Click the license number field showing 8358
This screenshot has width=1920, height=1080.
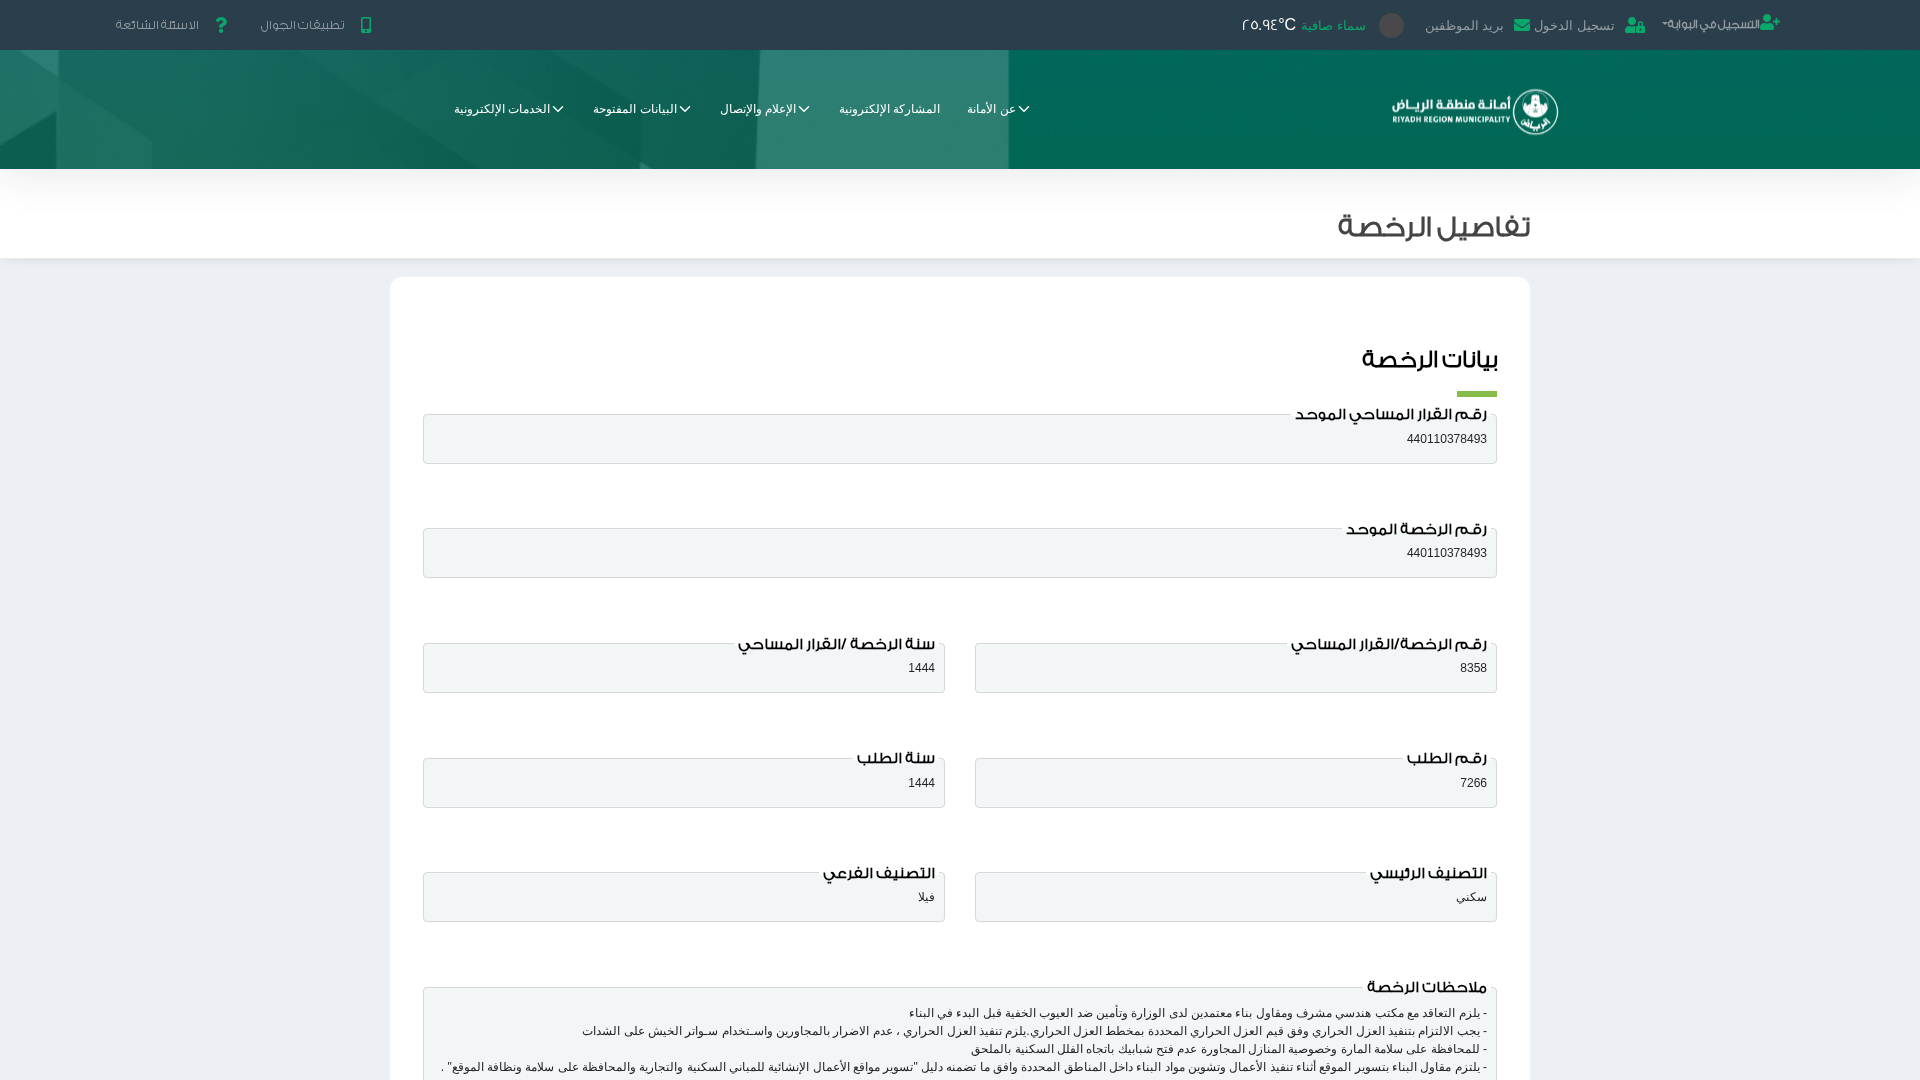pyautogui.click(x=1236, y=668)
